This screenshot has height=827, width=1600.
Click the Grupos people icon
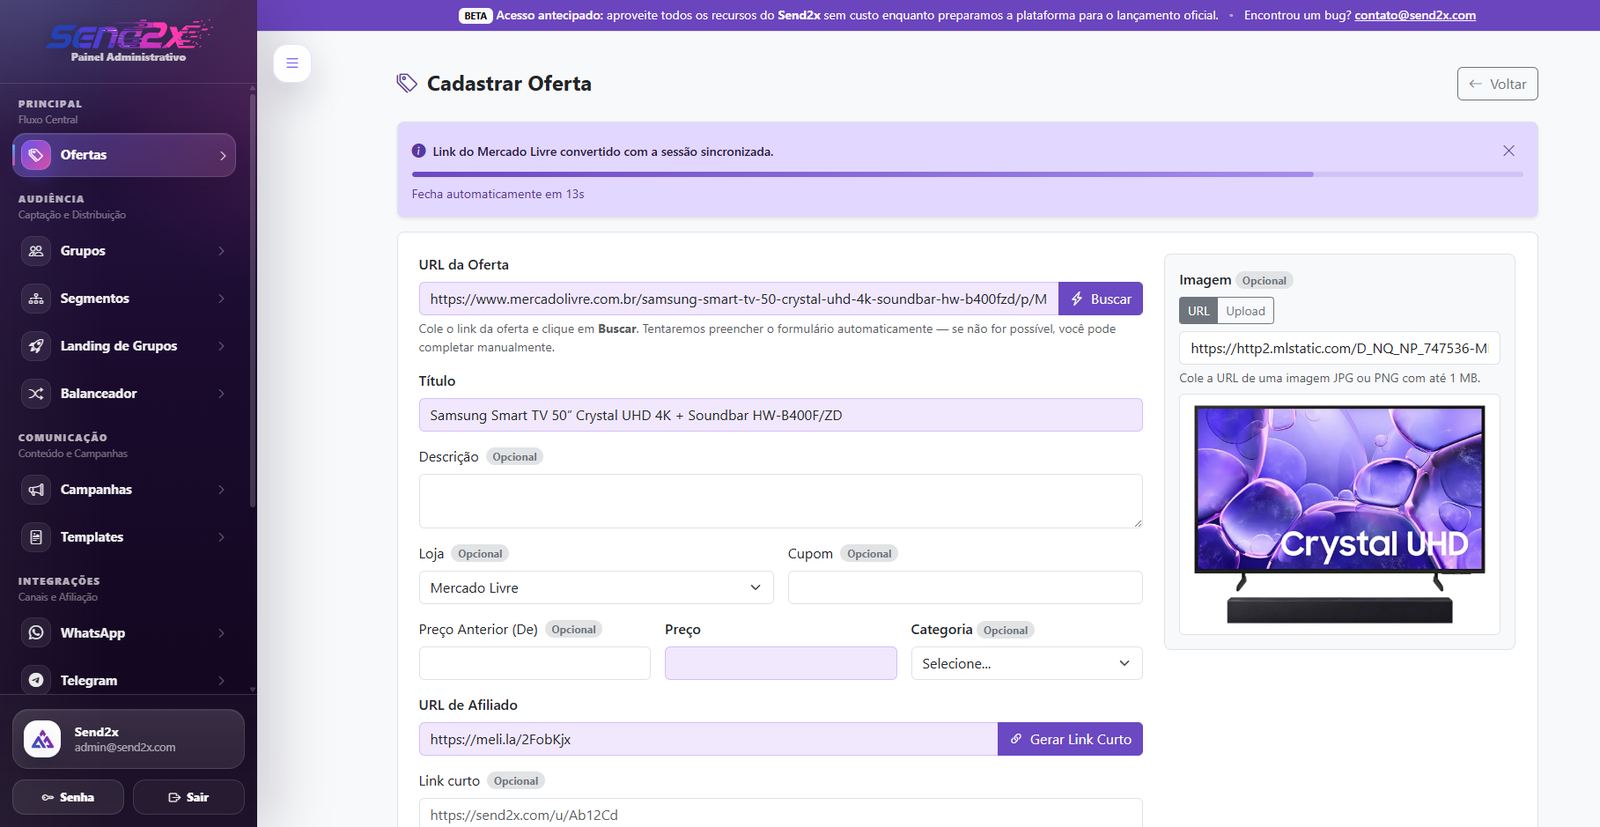coord(36,251)
